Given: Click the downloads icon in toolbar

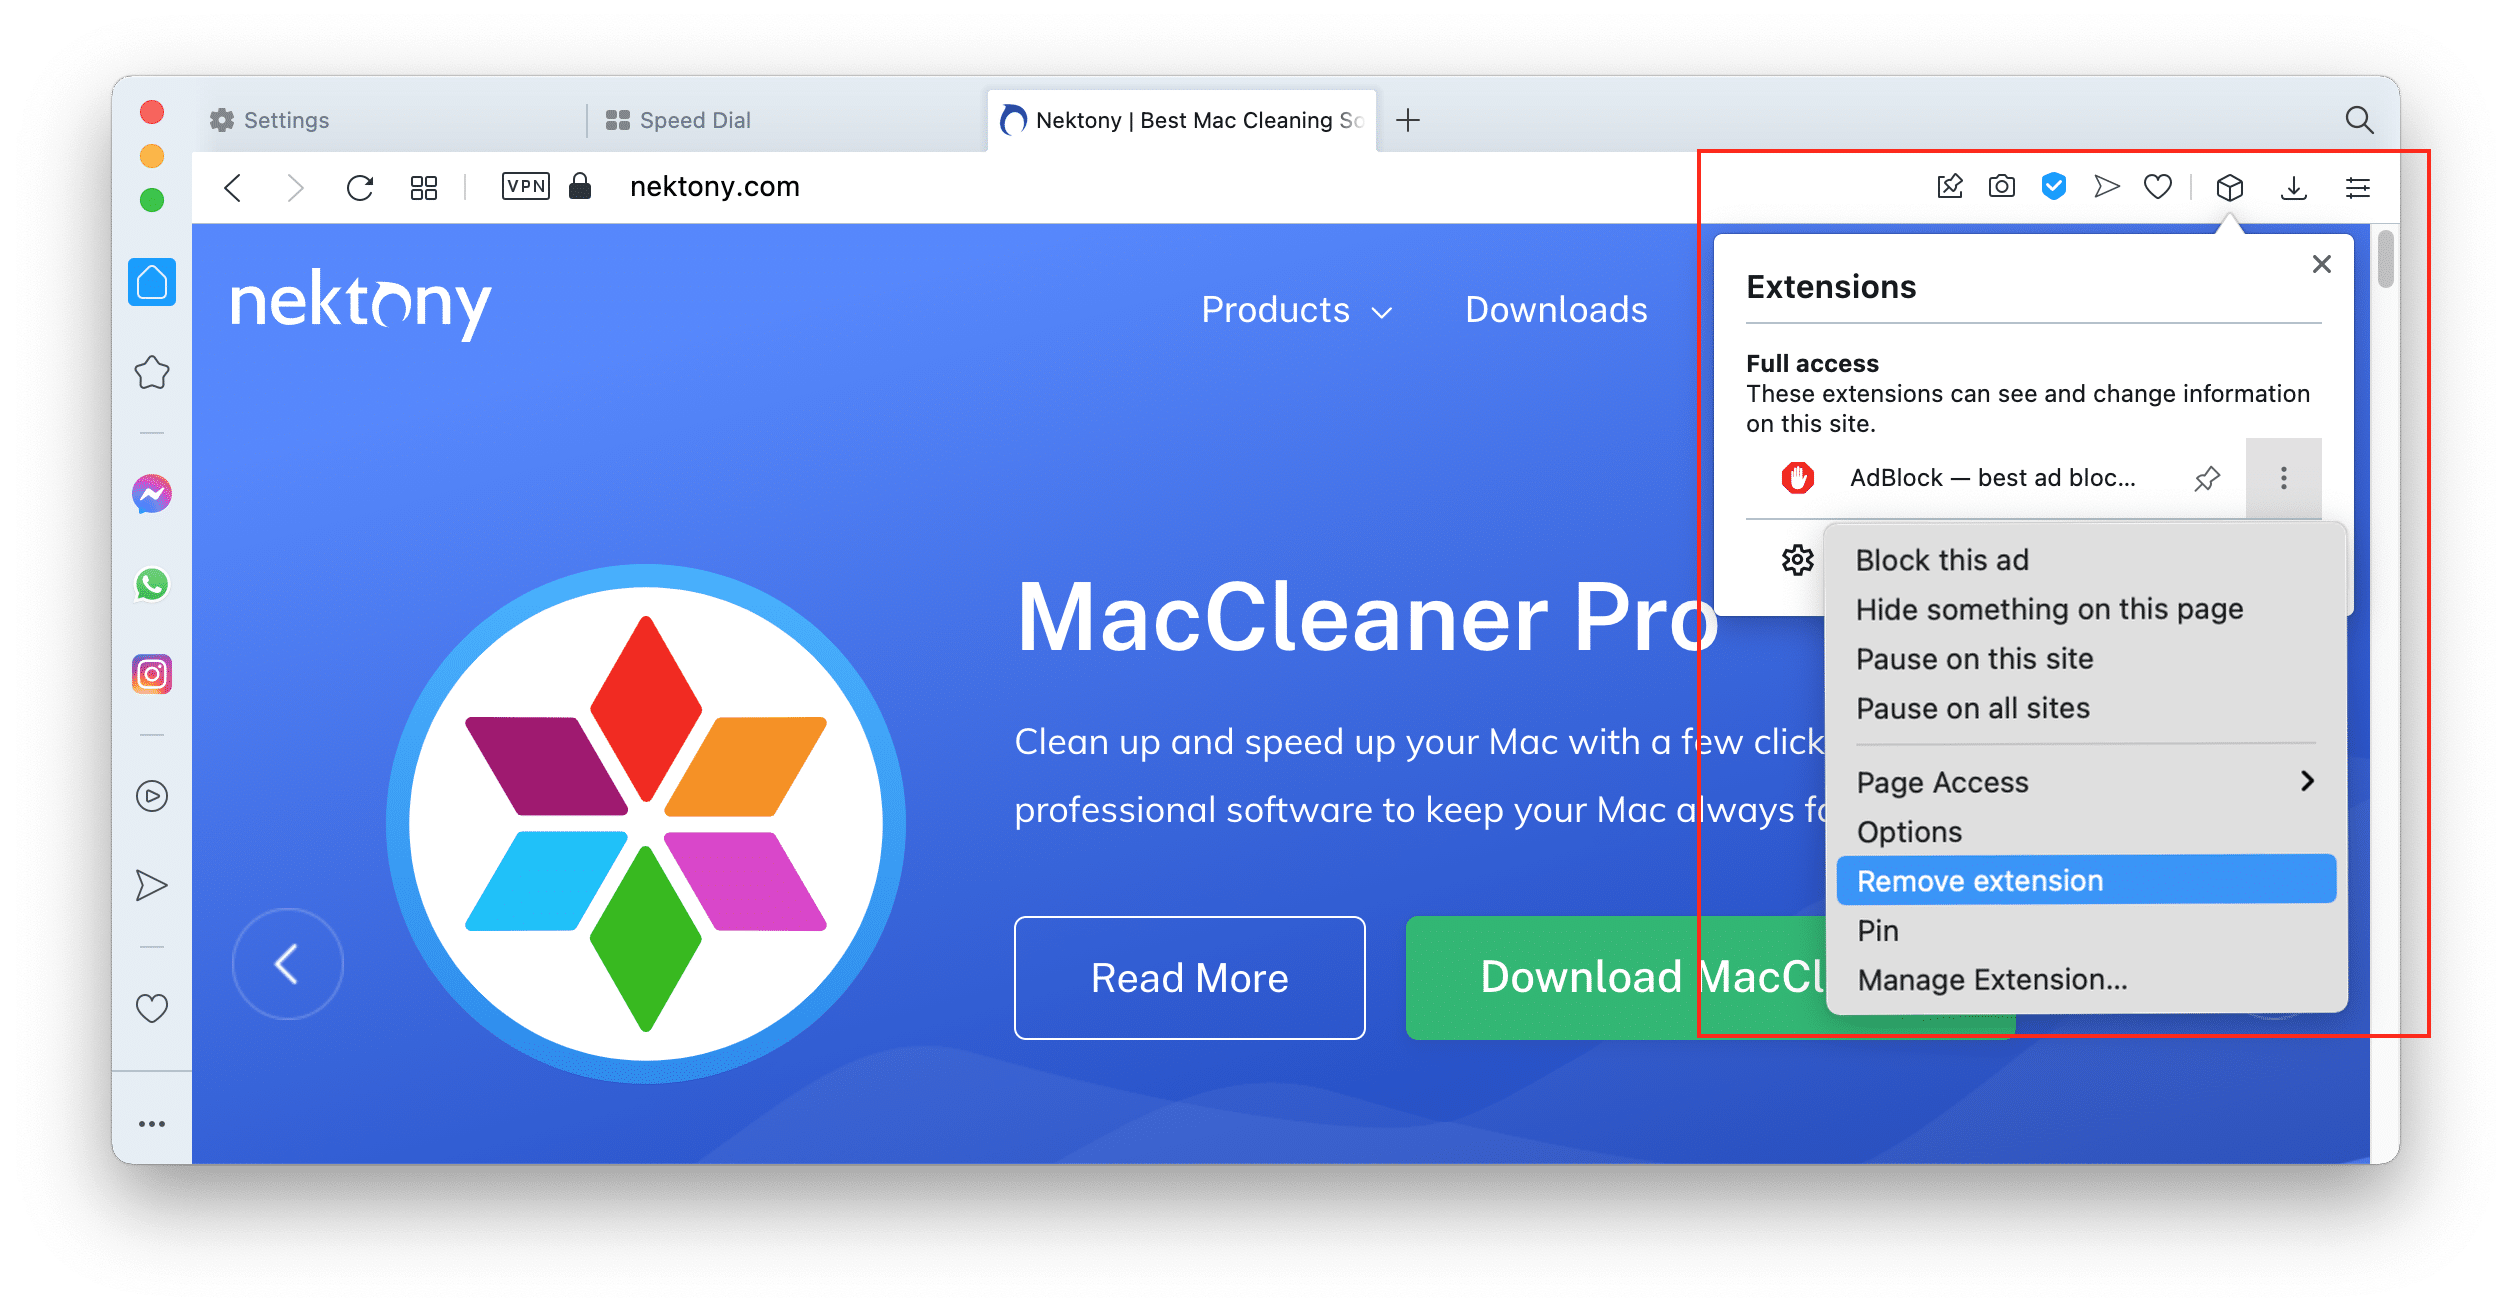Looking at the screenshot, I should tap(2294, 184).
